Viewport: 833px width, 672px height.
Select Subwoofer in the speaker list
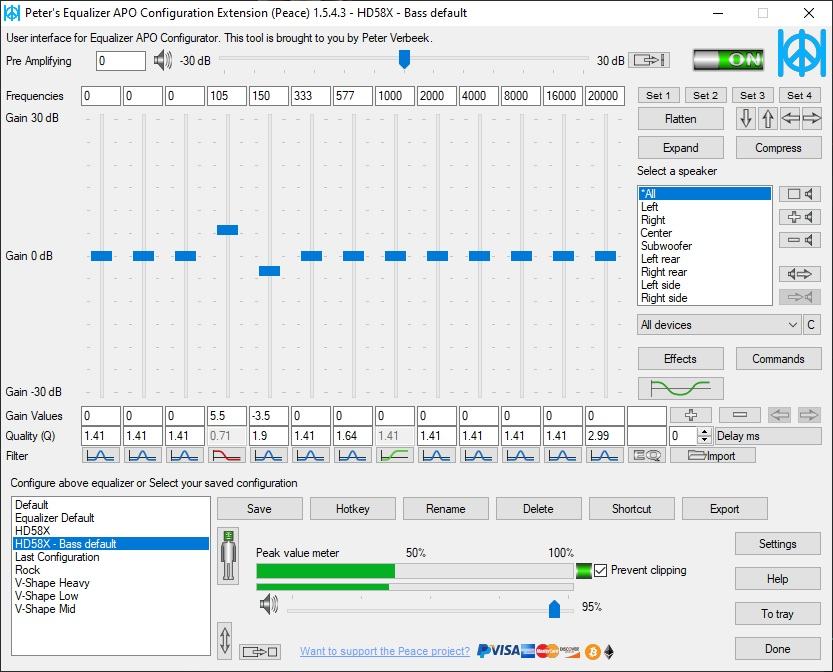click(704, 246)
